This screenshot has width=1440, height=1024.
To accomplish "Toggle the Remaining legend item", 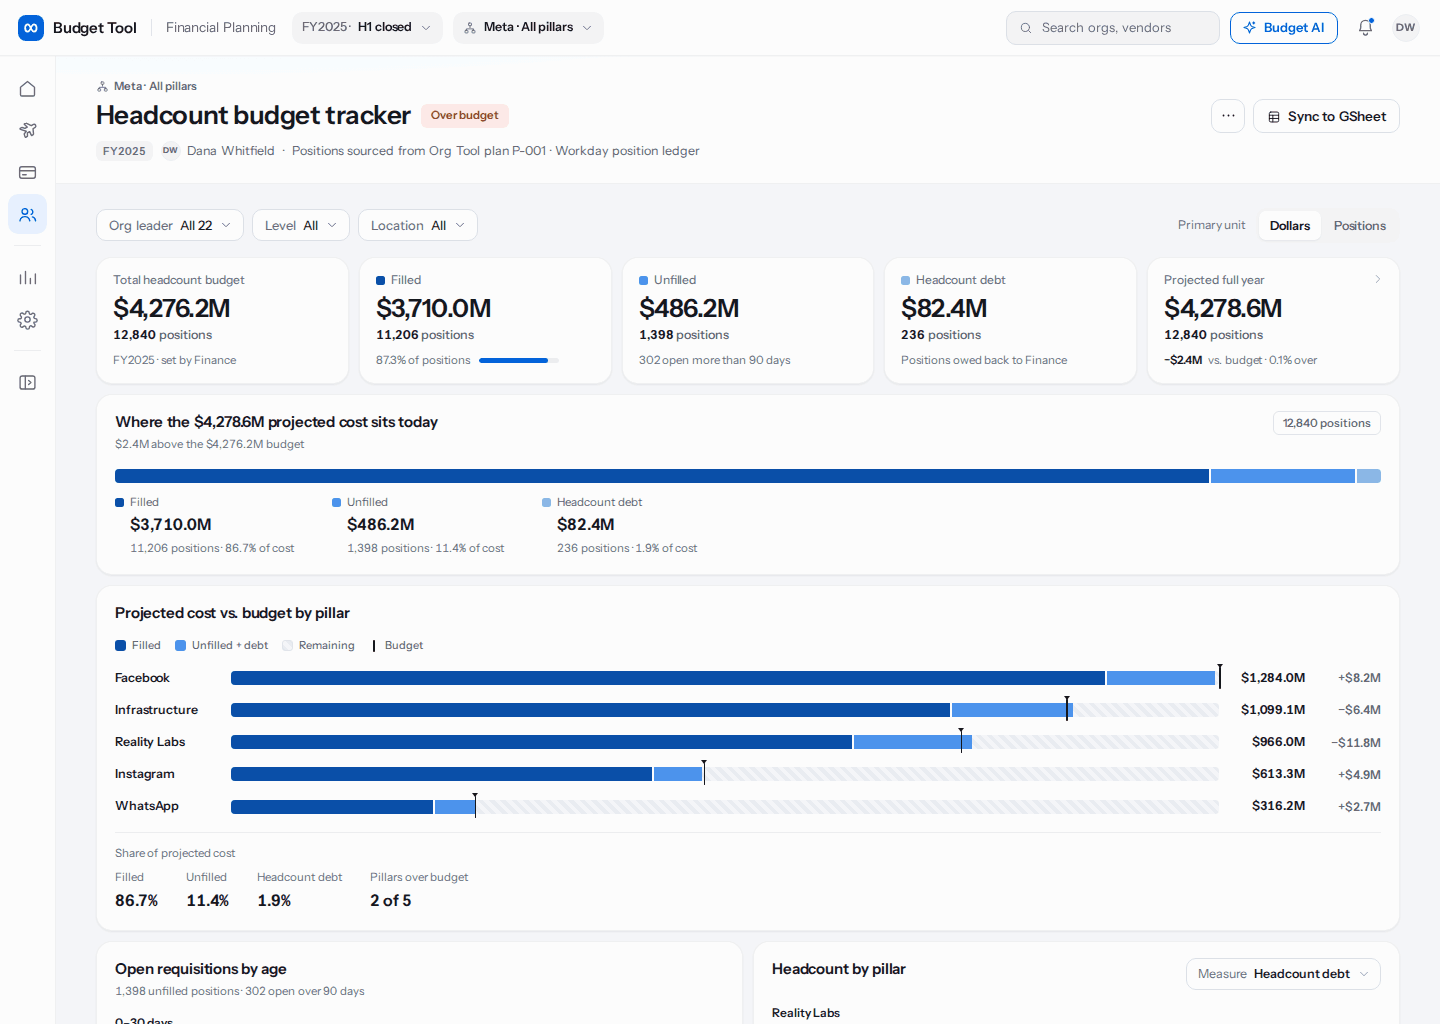I will point(319,645).
